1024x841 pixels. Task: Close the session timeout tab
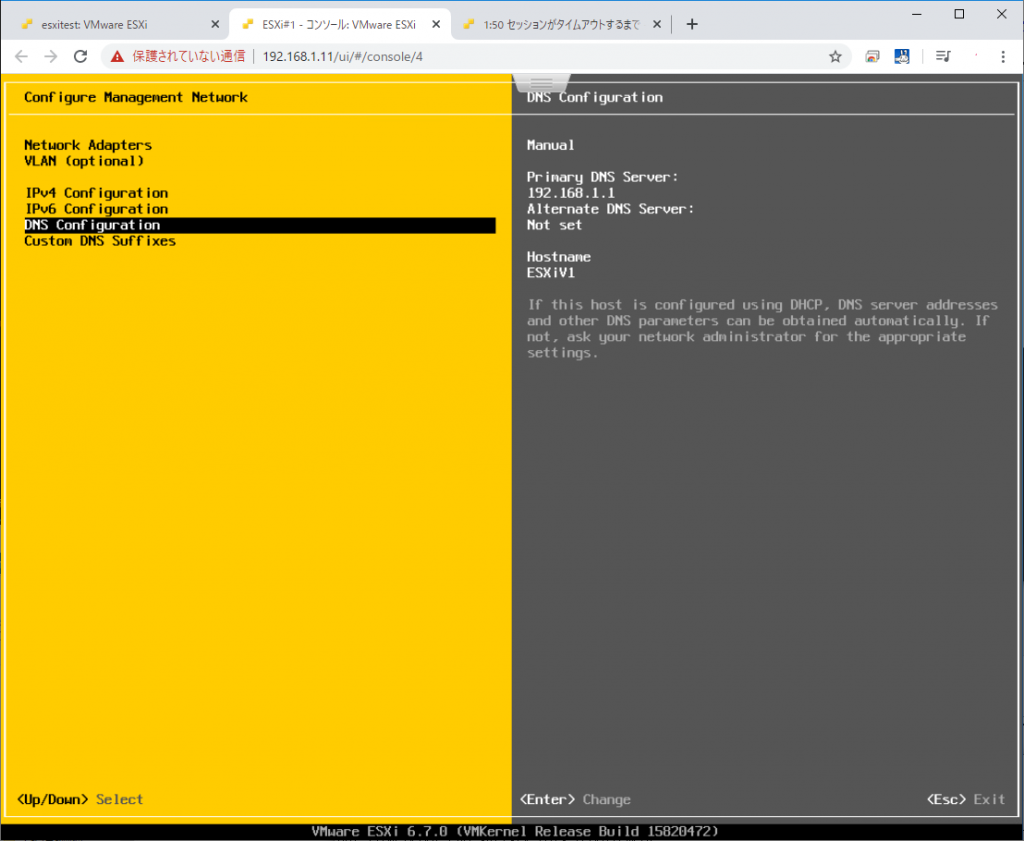tap(657, 25)
